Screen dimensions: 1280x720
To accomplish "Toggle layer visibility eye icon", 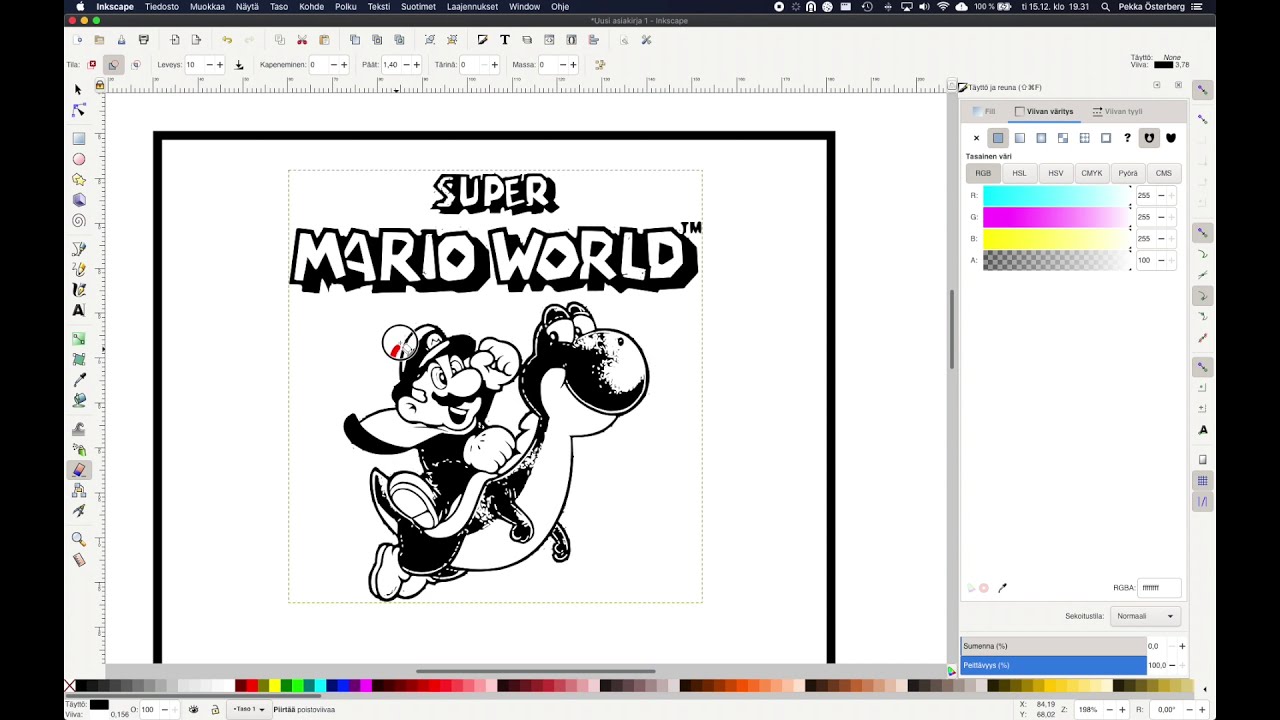I will click(193, 709).
